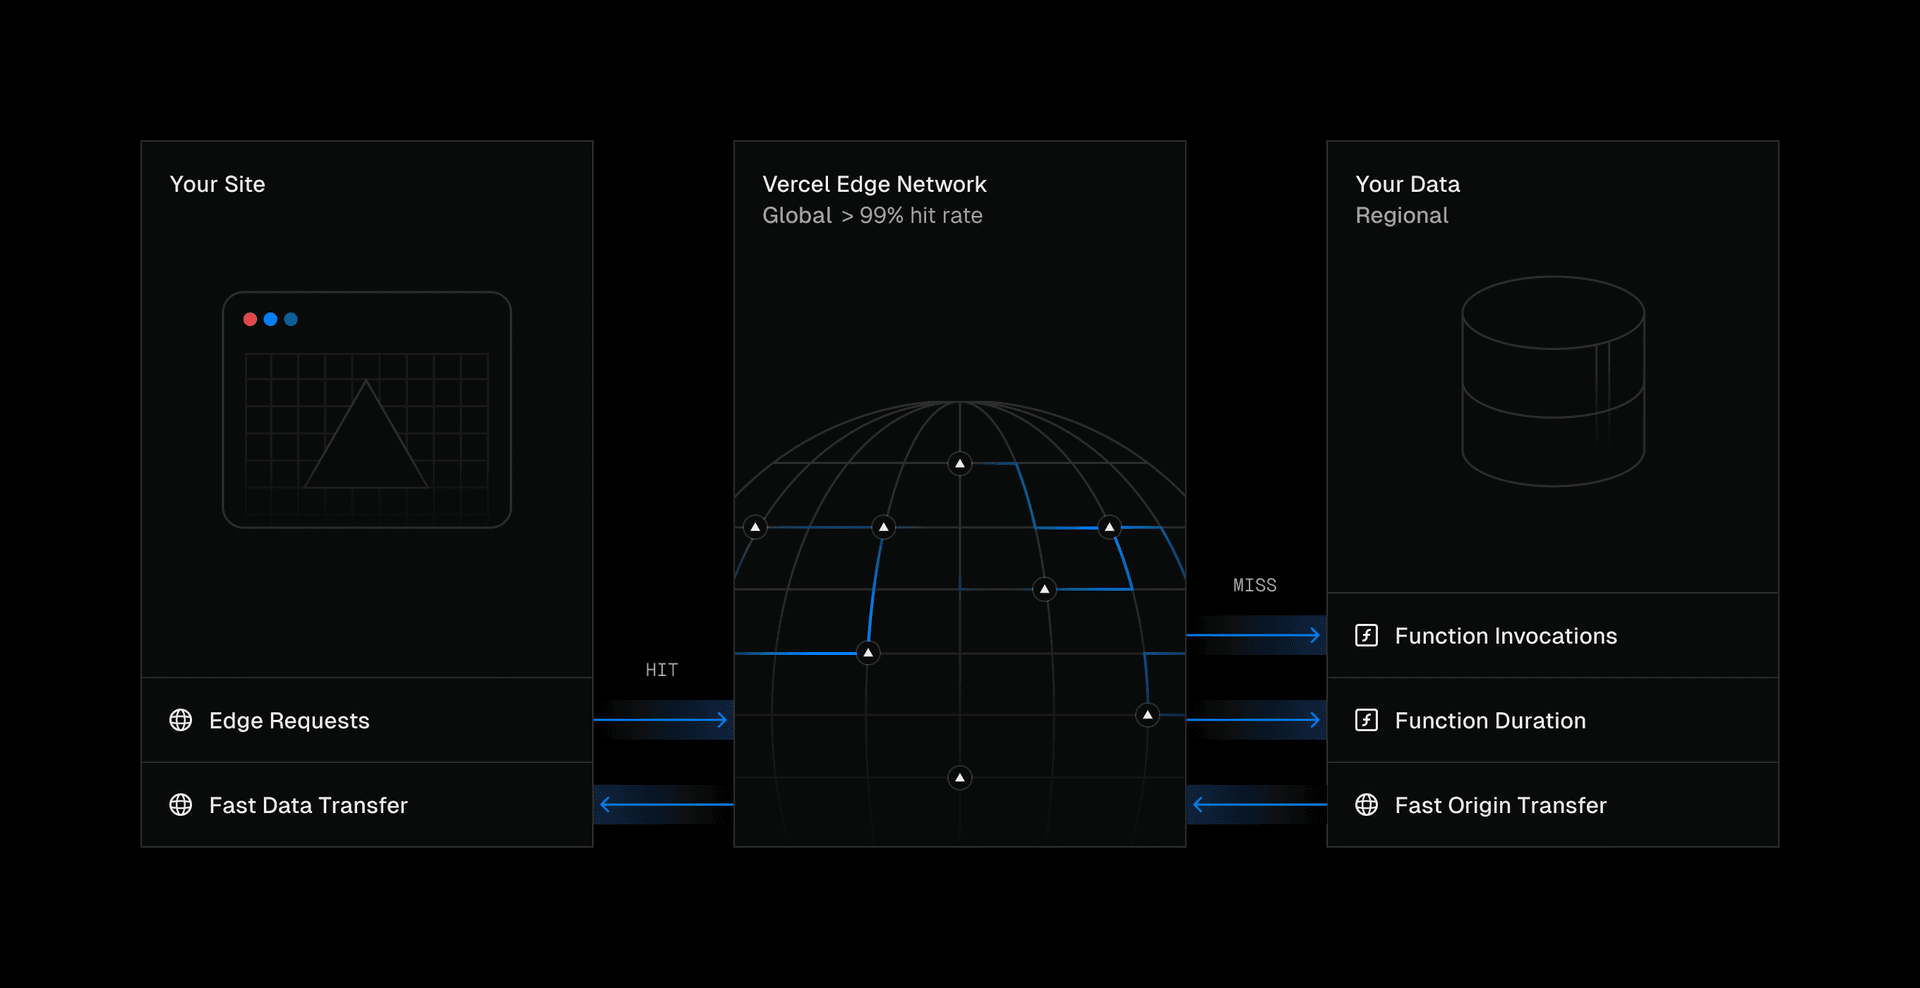
Task: Click the Edge Requests row
Action: click(289, 720)
